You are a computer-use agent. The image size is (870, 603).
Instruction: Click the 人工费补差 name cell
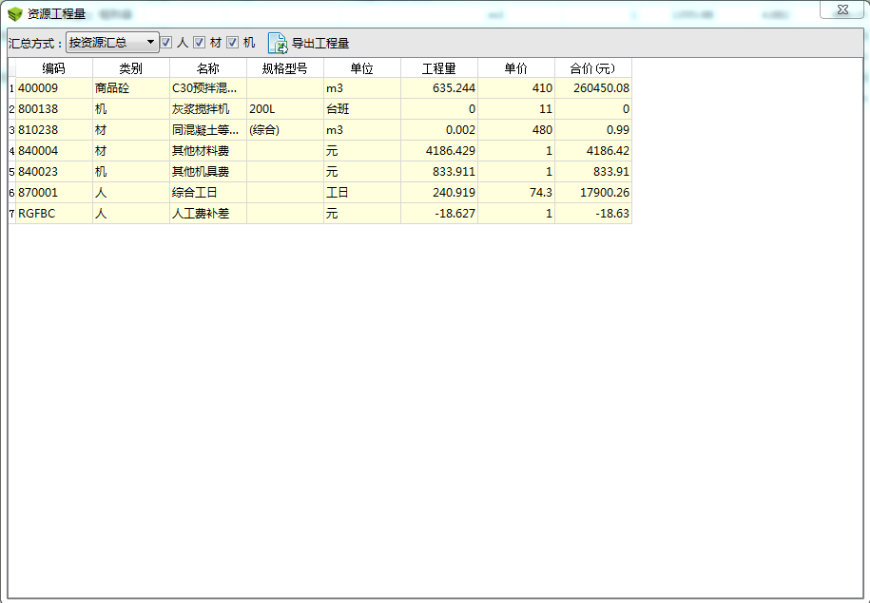click(x=208, y=214)
